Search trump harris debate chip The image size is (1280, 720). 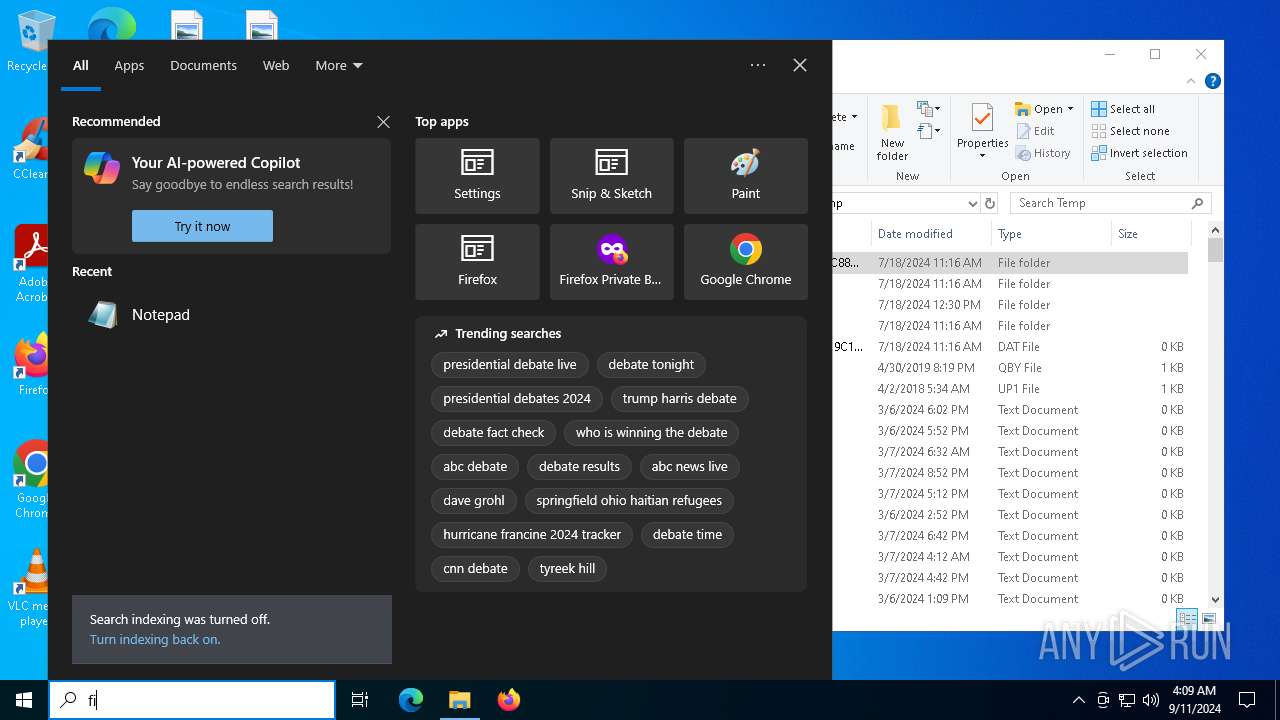pos(679,398)
